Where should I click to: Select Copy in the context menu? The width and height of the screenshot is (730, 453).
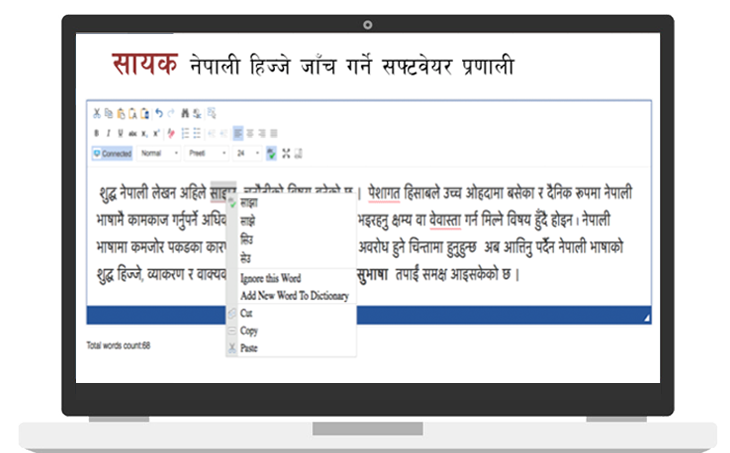click(x=249, y=330)
